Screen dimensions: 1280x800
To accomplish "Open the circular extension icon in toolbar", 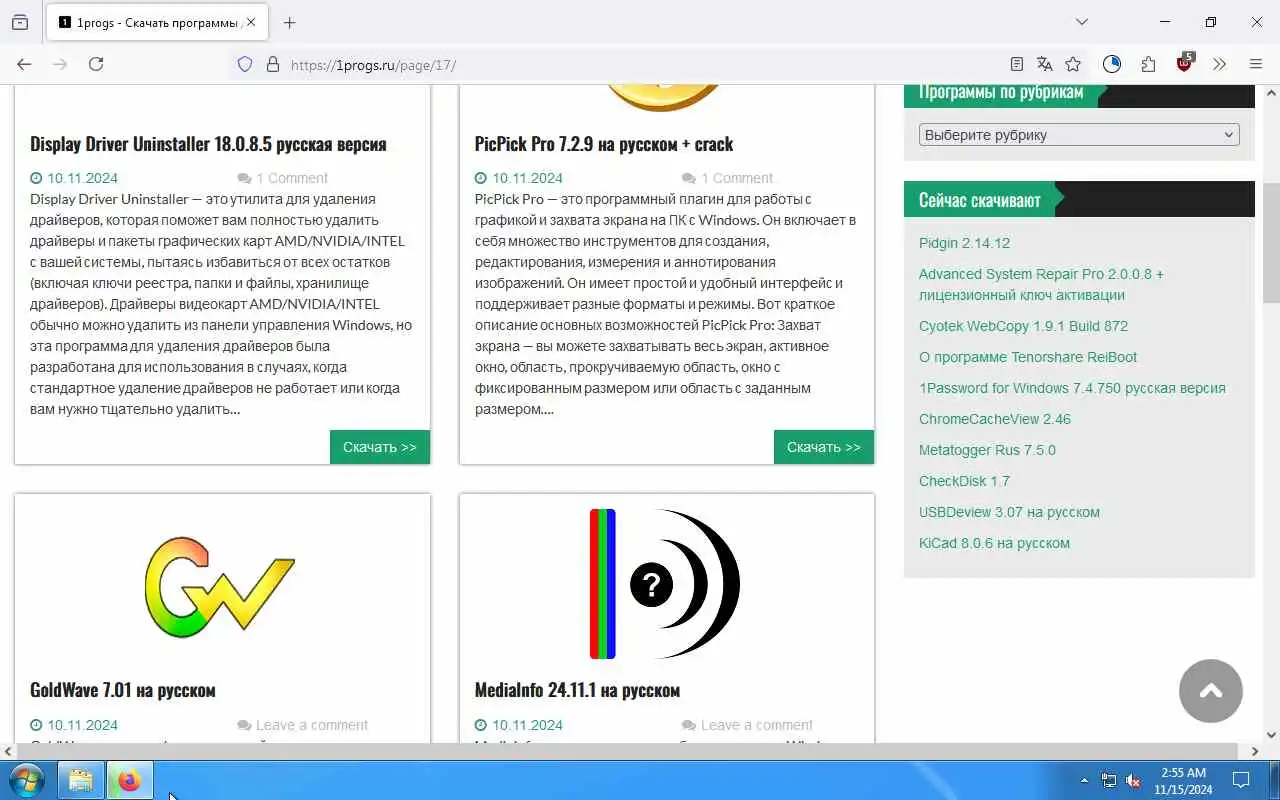I will point(1112,64).
